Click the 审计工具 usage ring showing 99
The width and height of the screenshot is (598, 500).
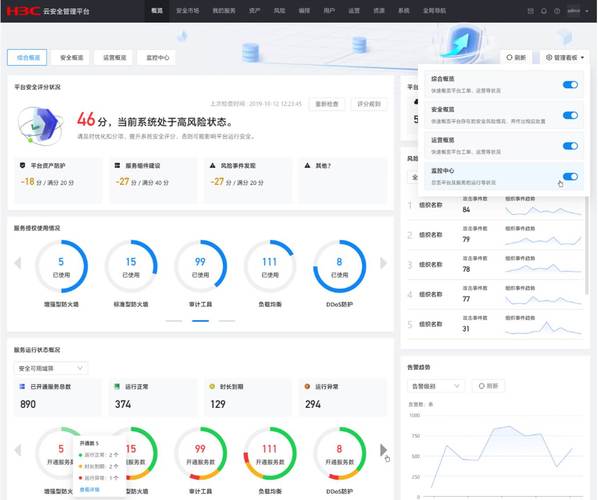[x=200, y=266]
